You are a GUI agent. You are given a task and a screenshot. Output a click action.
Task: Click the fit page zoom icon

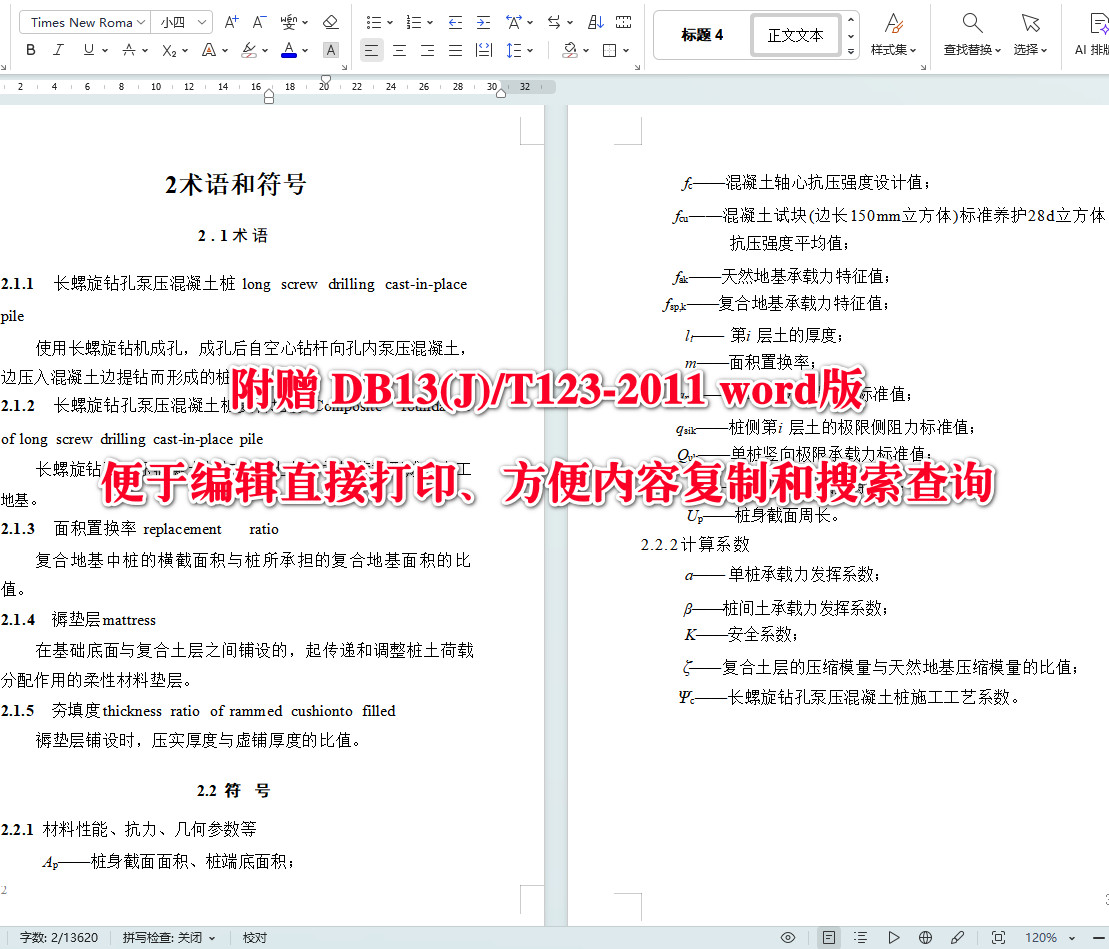point(998,938)
